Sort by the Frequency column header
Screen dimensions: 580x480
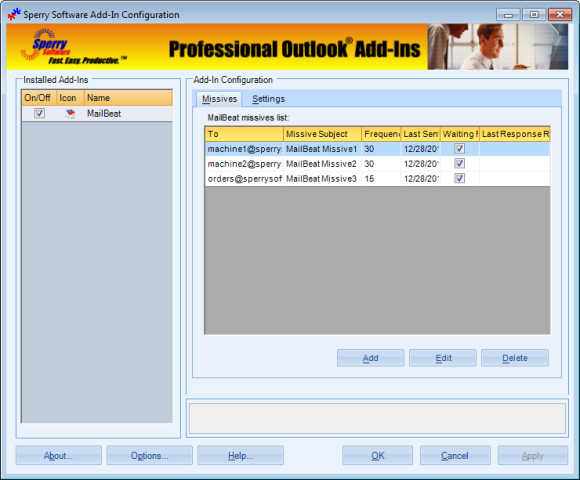pyautogui.click(x=381, y=134)
